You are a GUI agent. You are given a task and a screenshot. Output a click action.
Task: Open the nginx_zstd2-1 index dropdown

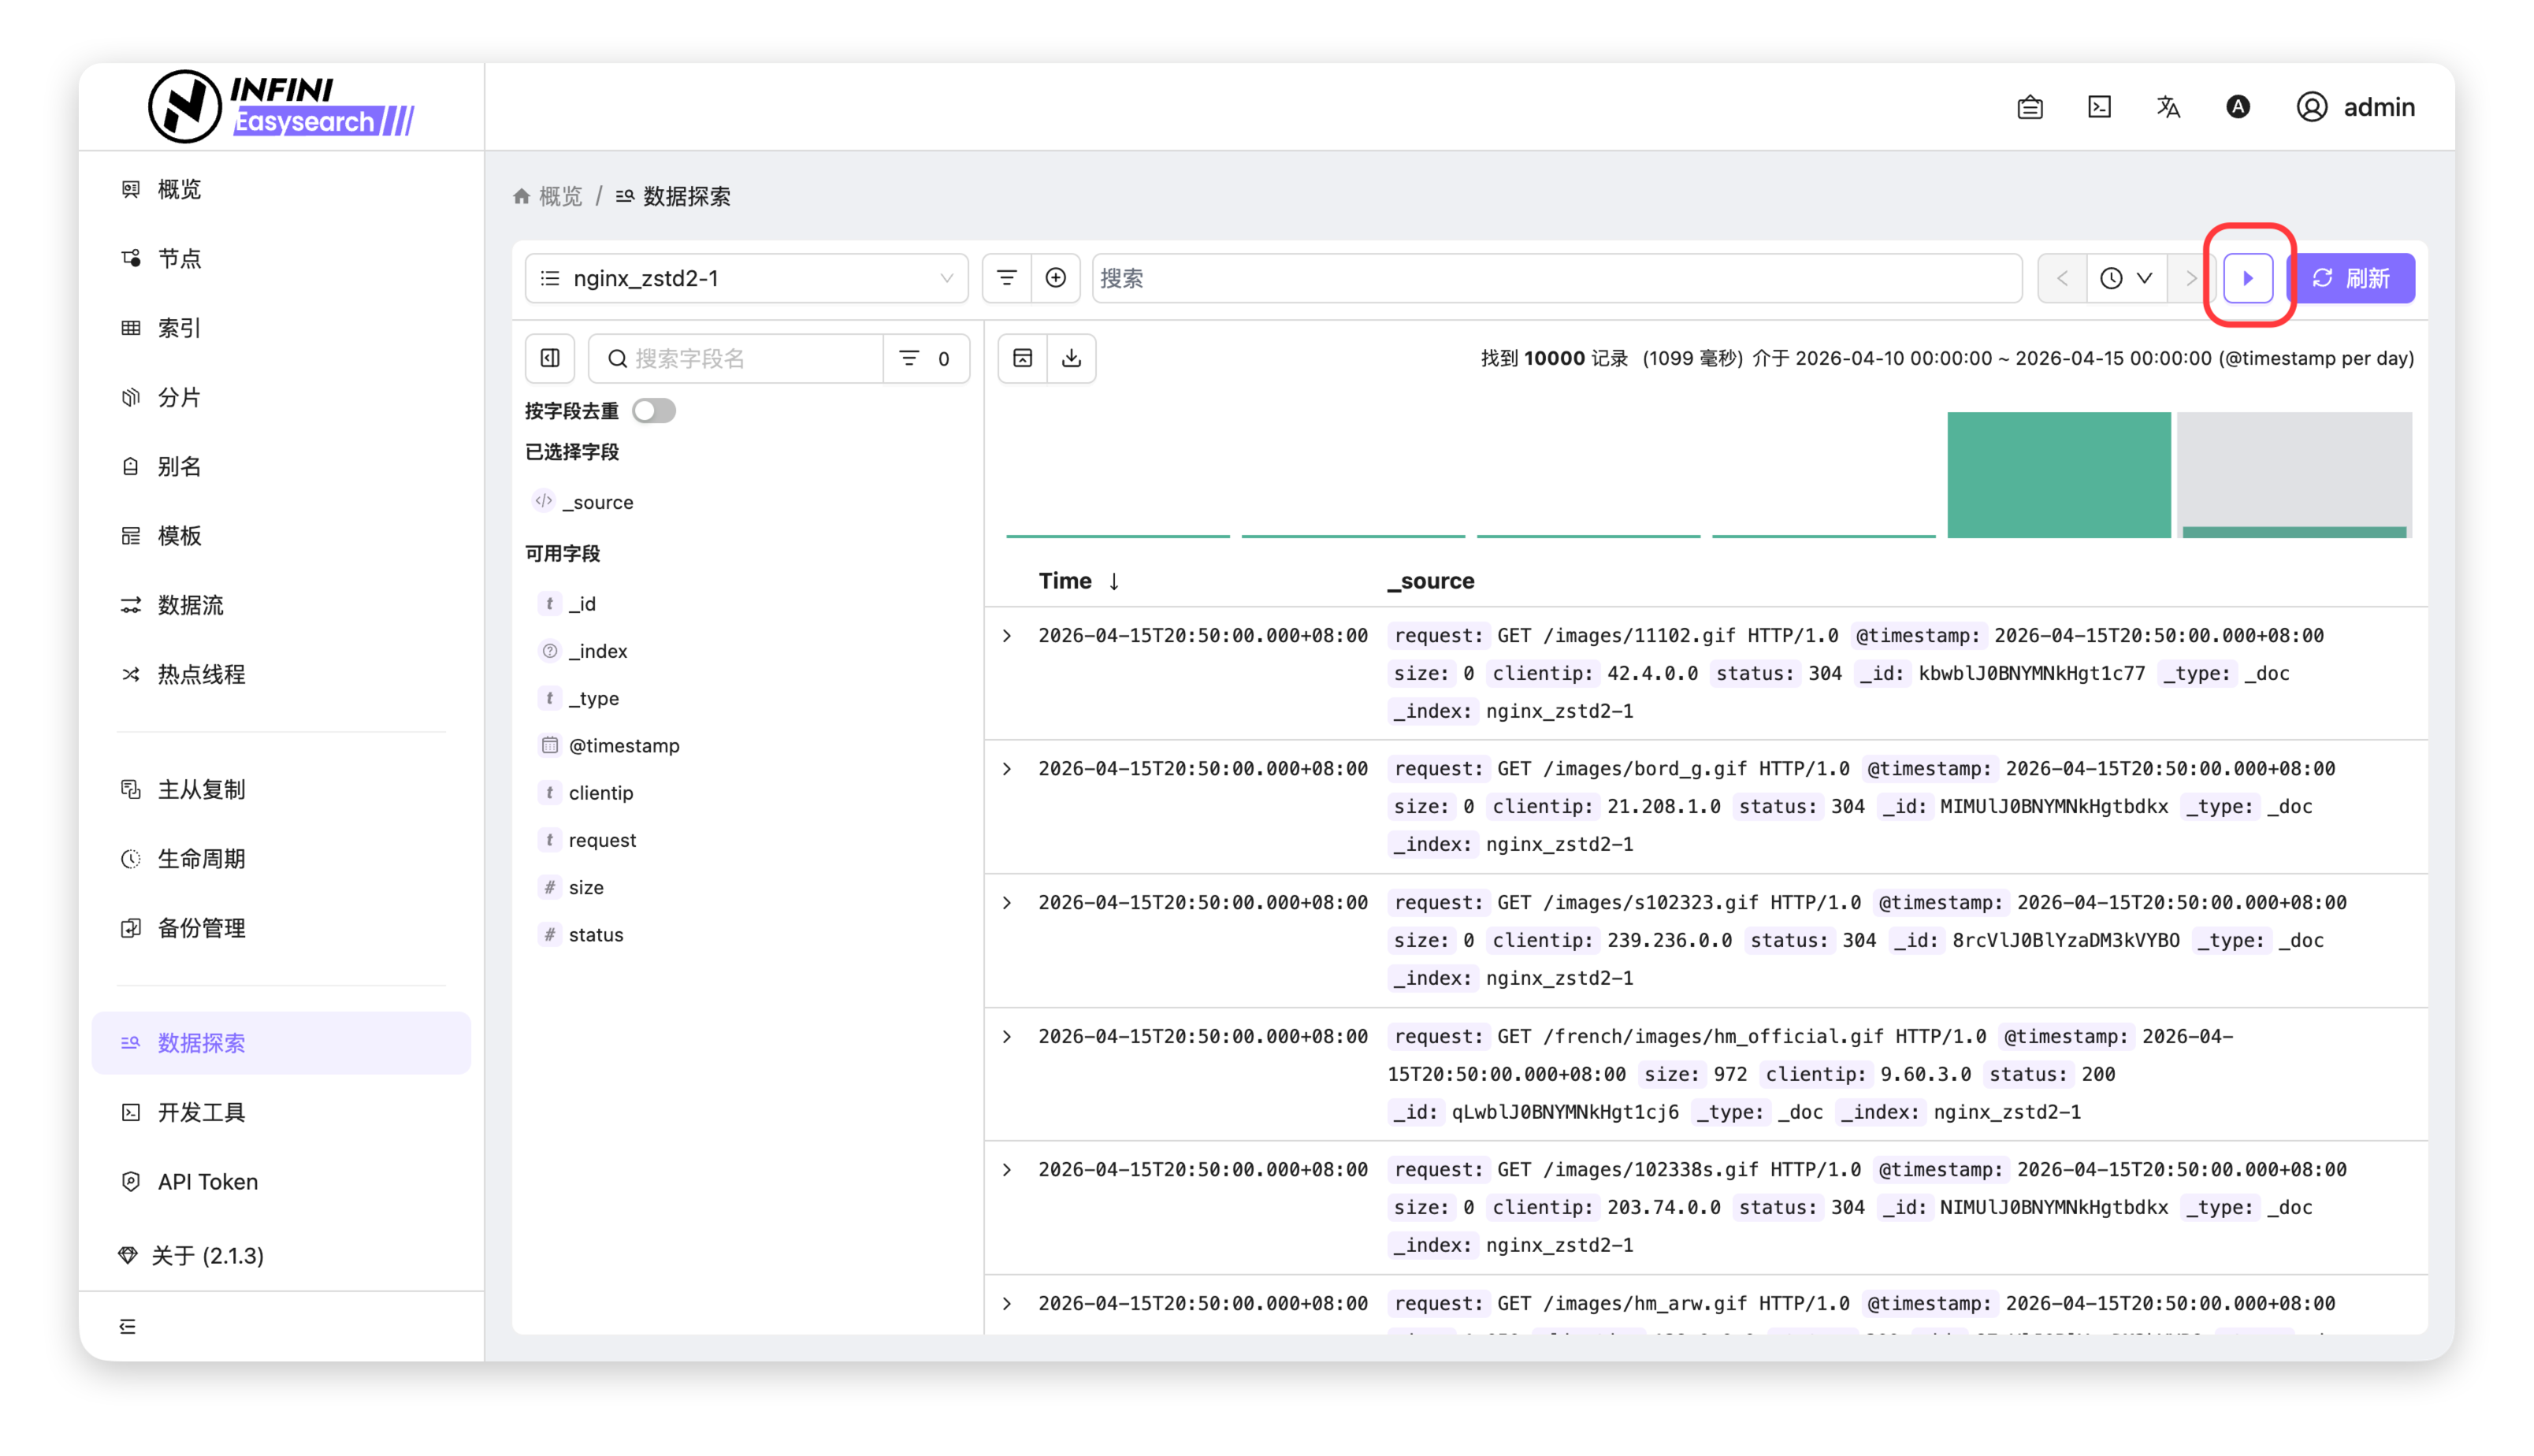point(746,278)
